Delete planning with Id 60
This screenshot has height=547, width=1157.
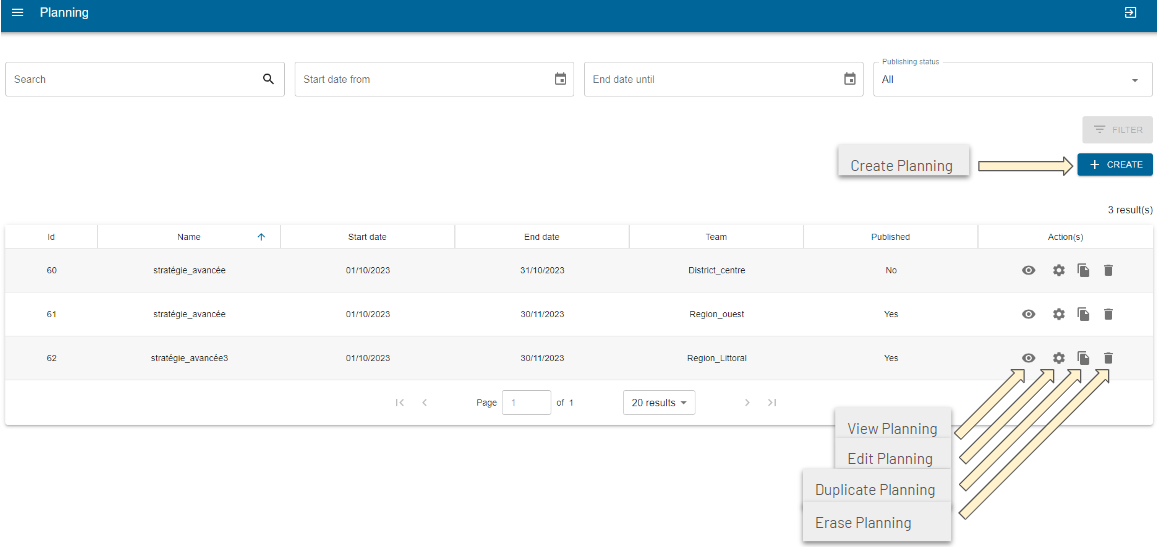(1108, 270)
